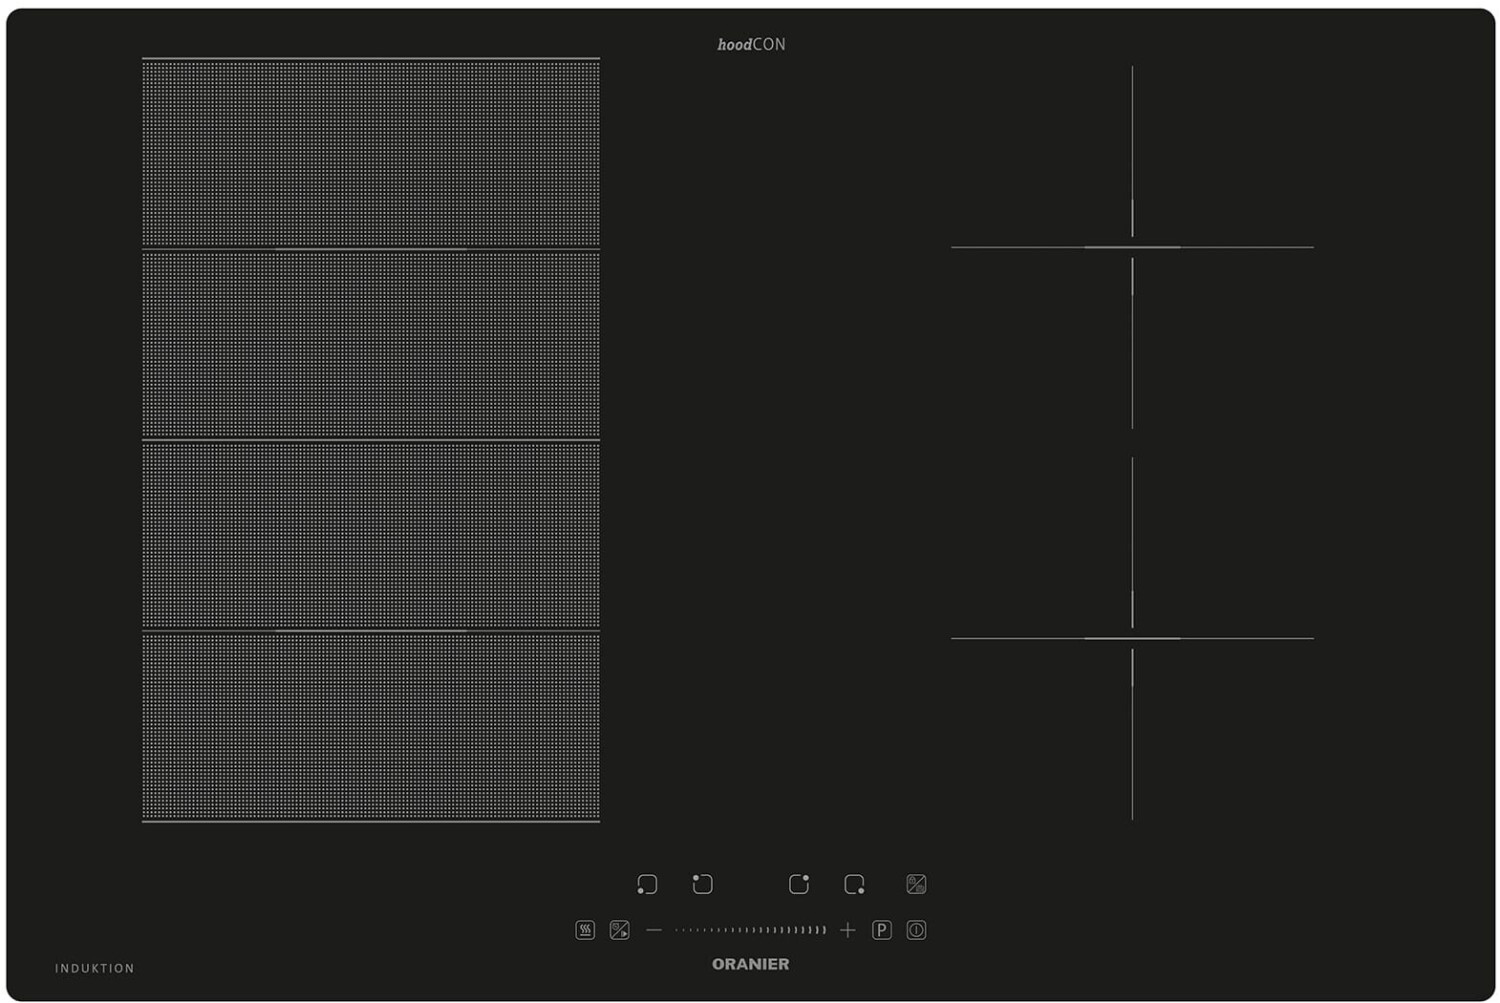Tap the bottom dotted flex zone
1500x1003 pixels.
(x=371, y=726)
